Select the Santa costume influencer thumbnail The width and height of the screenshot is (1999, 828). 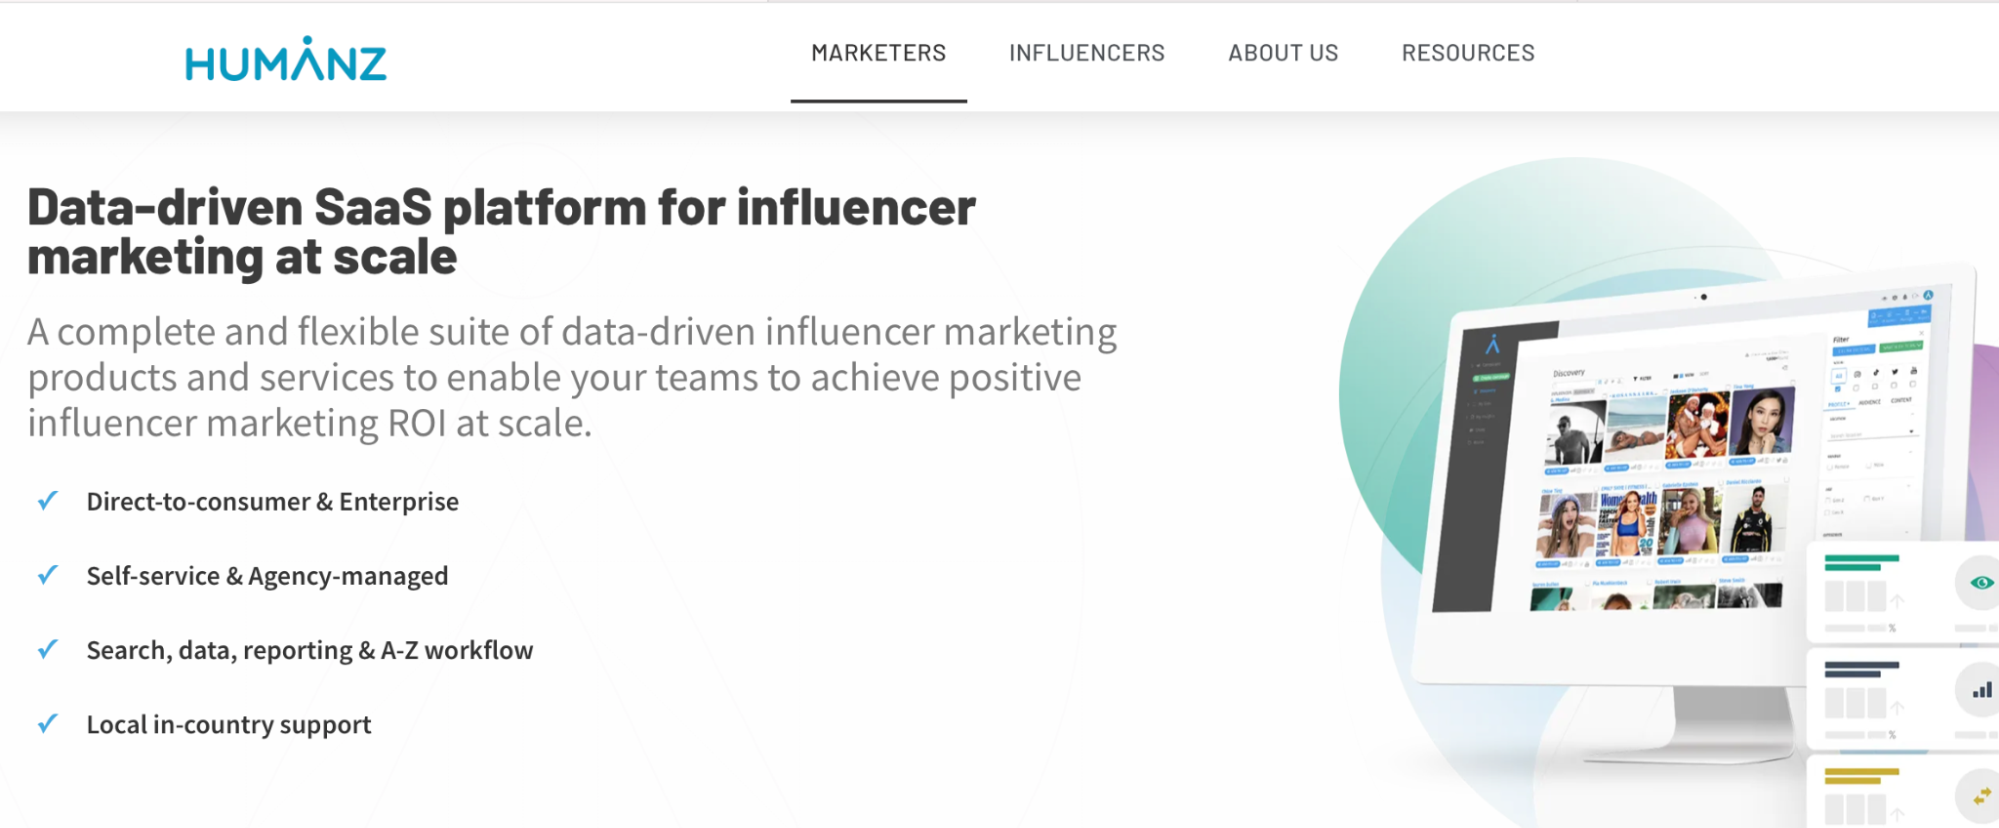(x=1697, y=425)
